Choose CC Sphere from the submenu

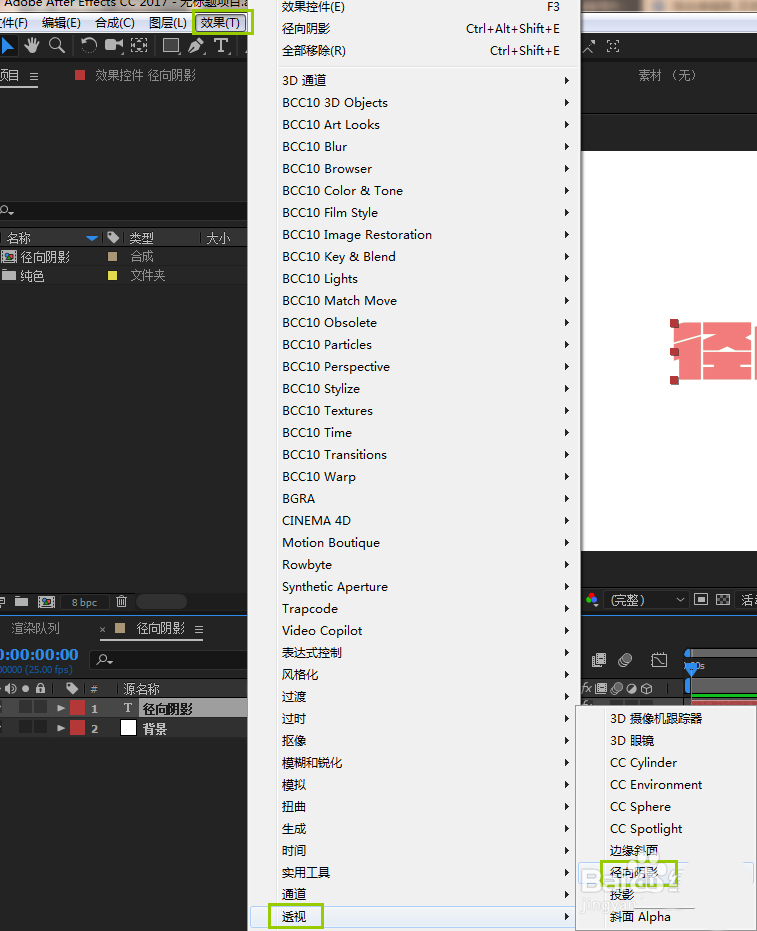tap(665, 806)
